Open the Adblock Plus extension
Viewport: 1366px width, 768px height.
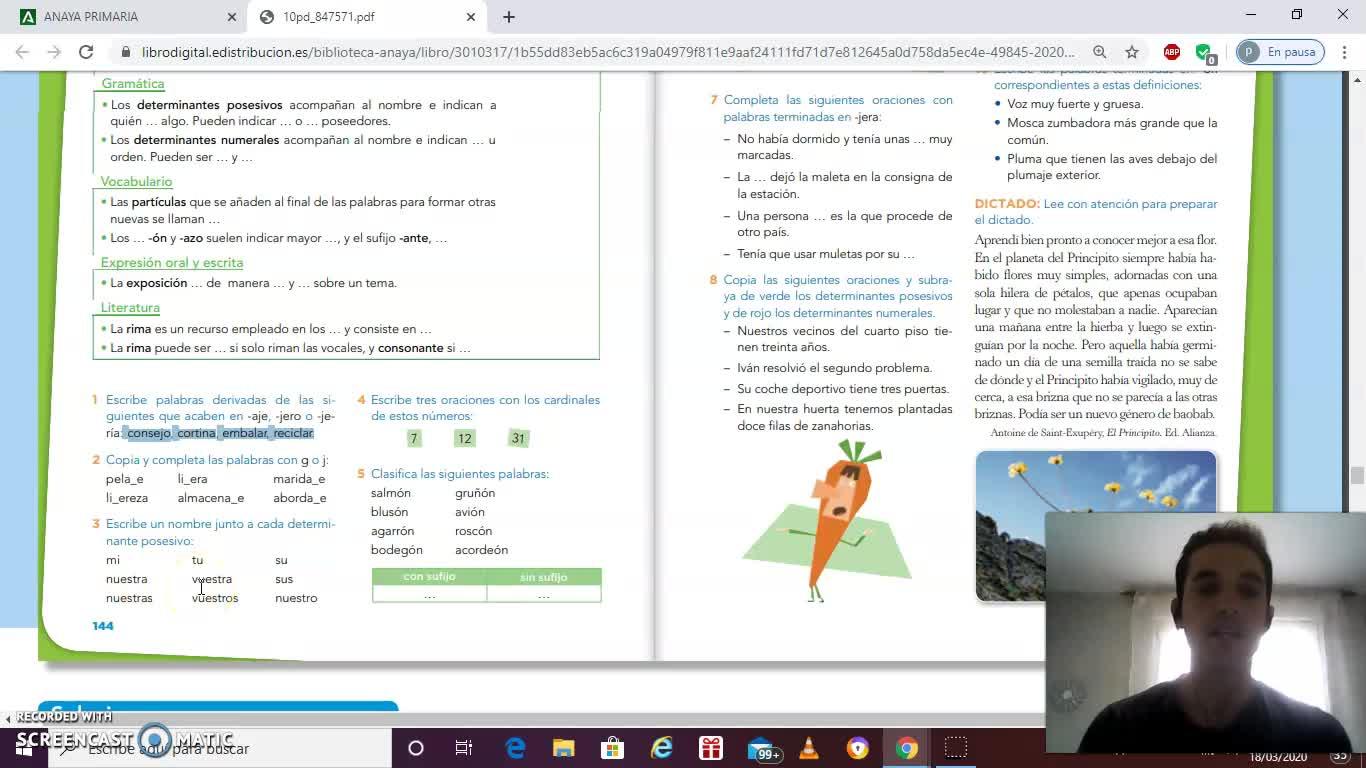tap(1172, 52)
